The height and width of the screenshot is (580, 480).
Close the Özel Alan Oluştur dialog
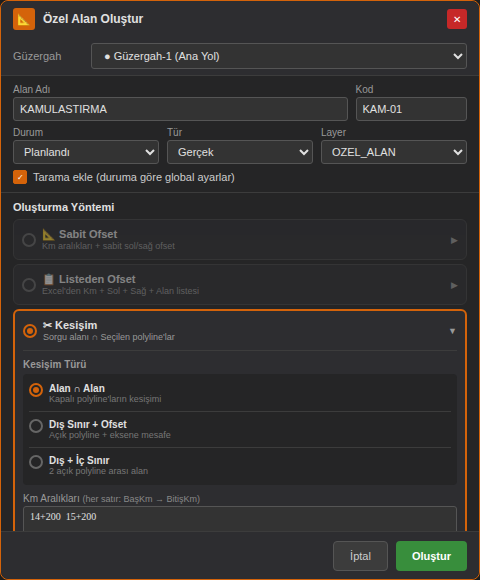tap(457, 19)
